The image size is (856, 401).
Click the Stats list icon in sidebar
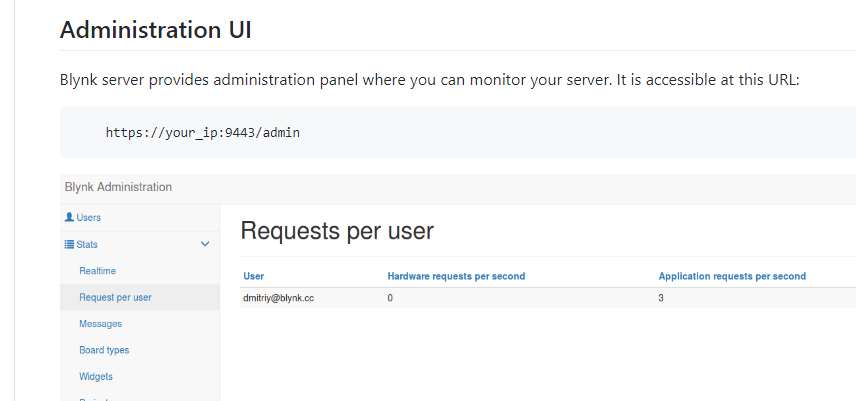coord(69,244)
